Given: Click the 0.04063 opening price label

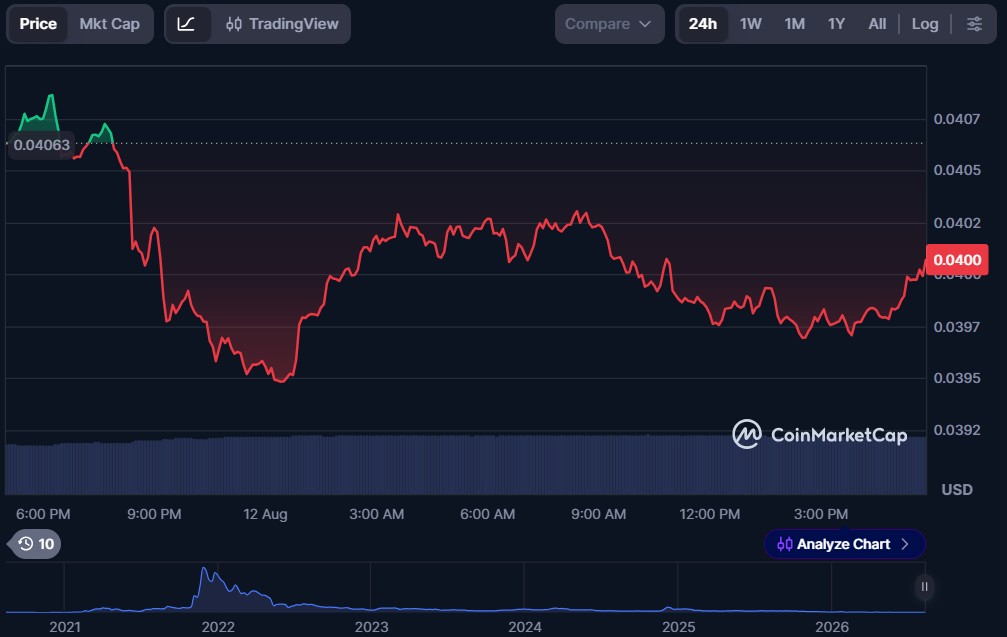Looking at the screenshot, I should click(41, 144).
